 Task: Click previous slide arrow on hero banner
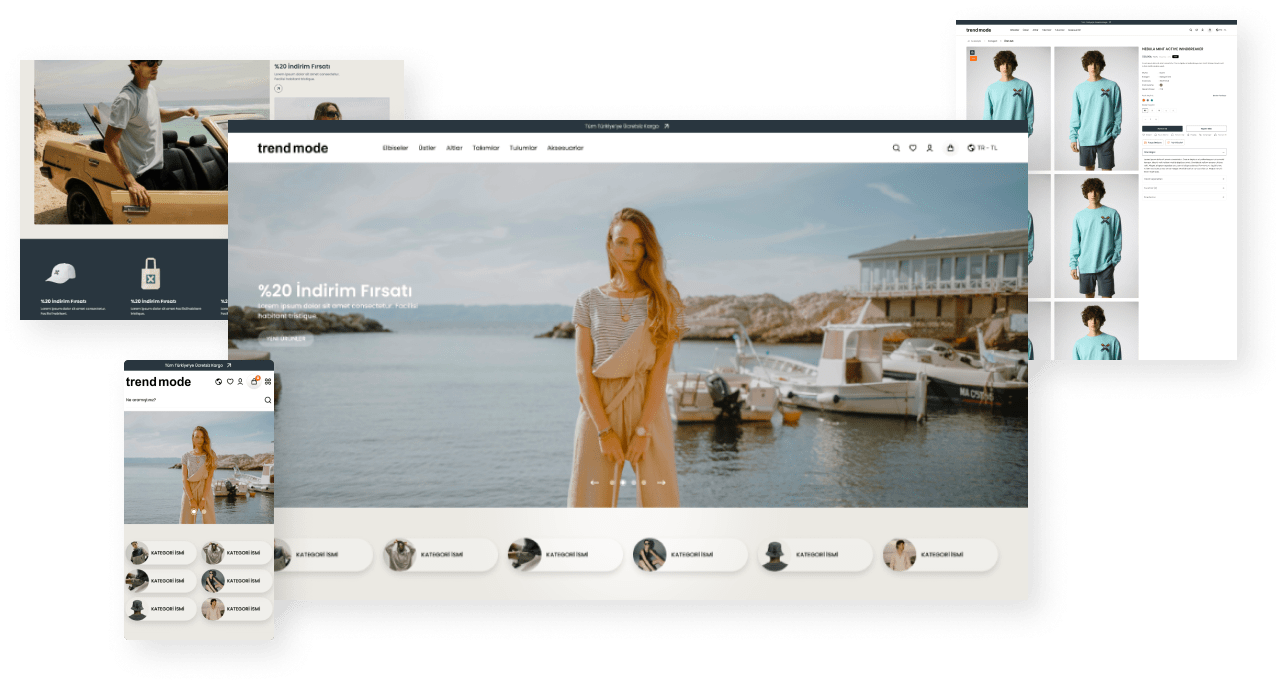click(594, 482)
